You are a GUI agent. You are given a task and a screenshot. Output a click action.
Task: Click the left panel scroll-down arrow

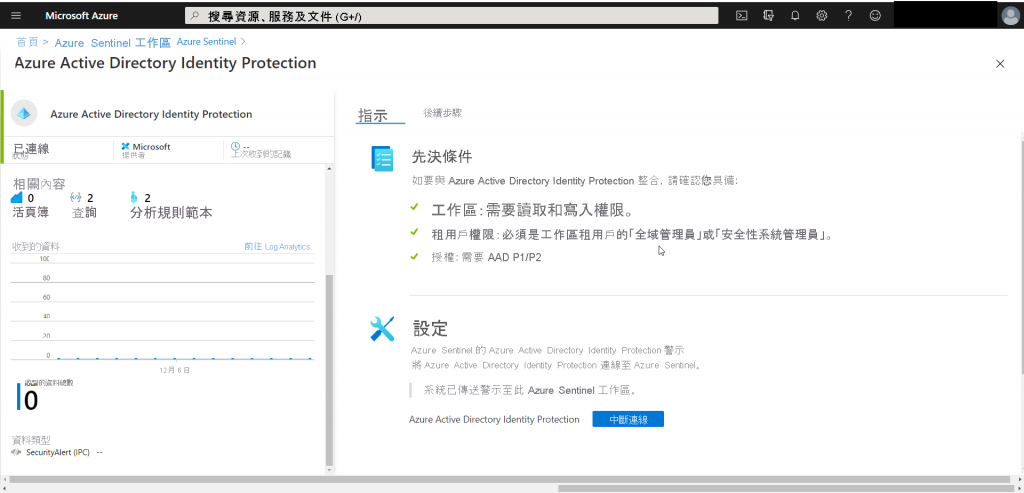pos(329,469)
